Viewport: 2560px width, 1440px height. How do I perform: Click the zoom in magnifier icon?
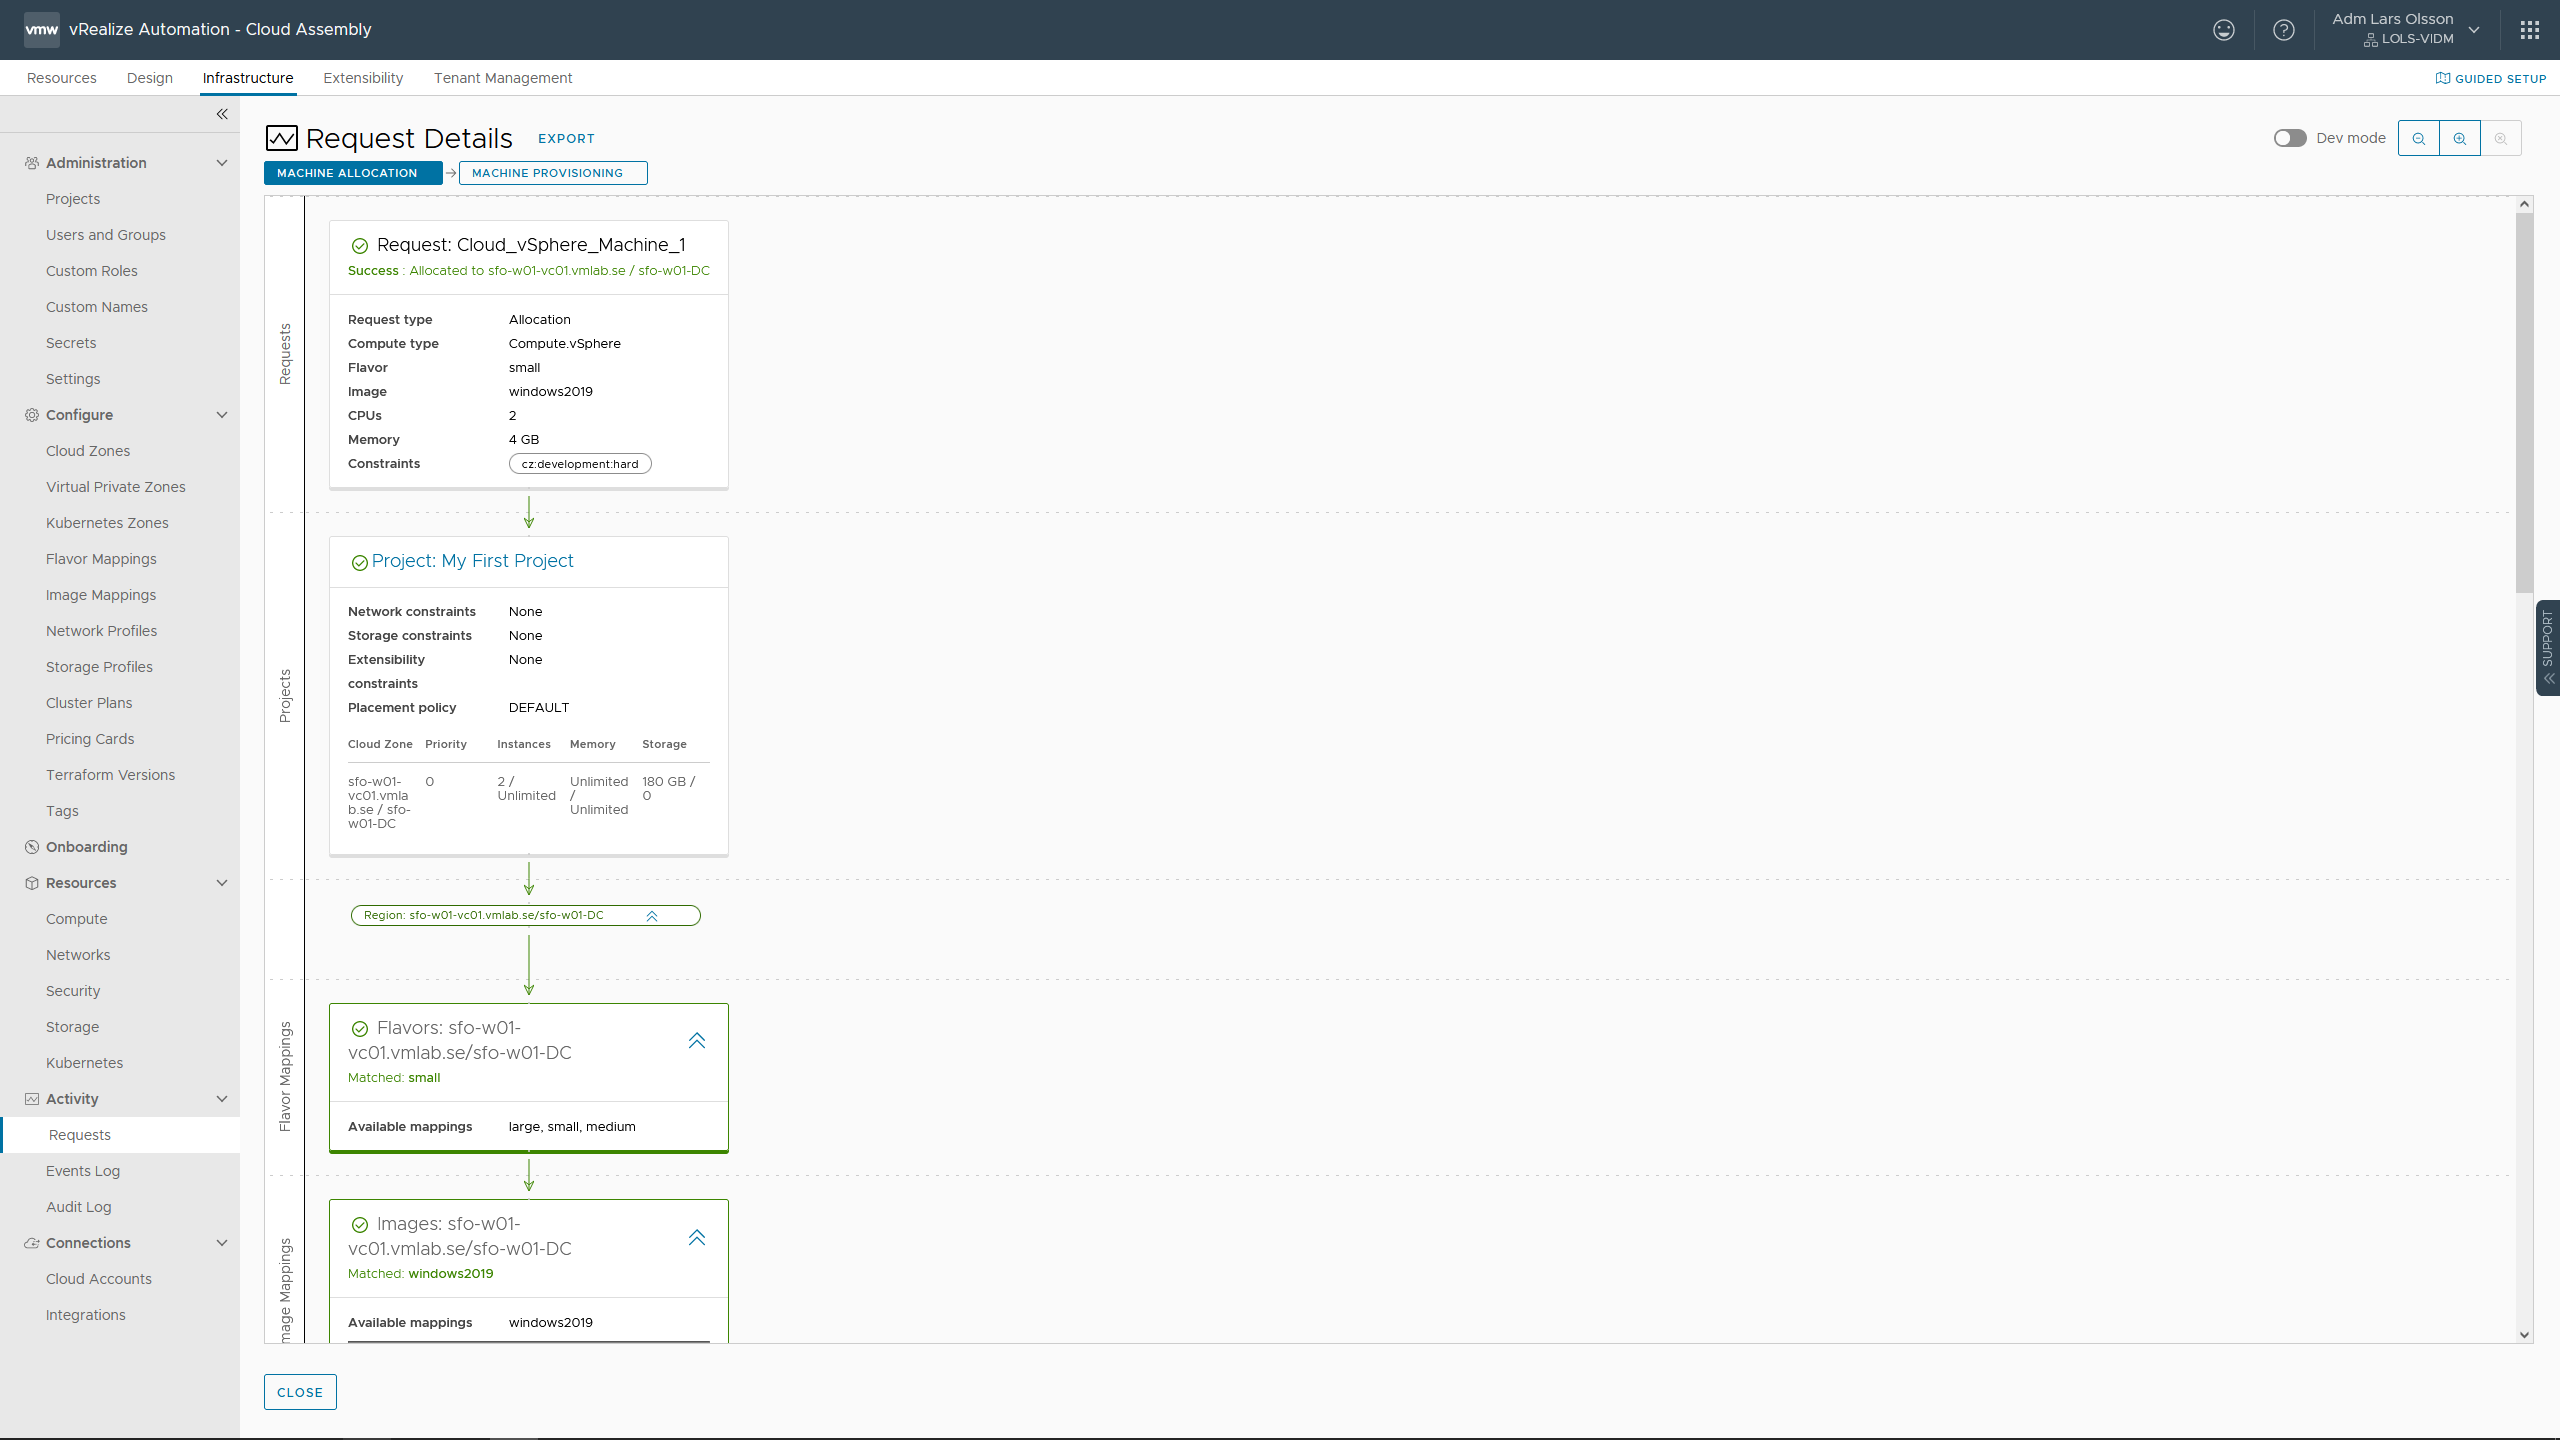pyautogui.click(x=2460, y=139)
